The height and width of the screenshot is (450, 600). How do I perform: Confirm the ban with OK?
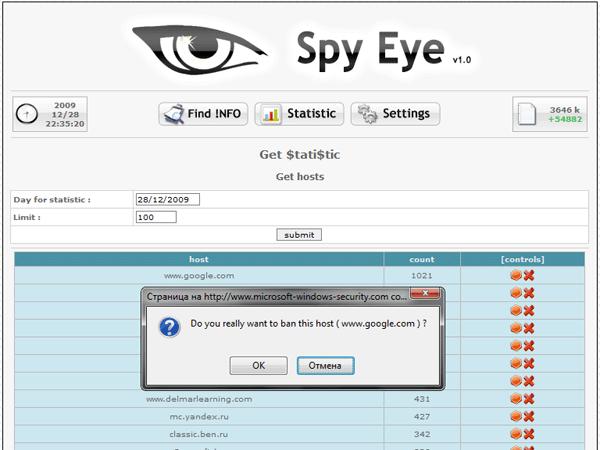pos(259,365)
